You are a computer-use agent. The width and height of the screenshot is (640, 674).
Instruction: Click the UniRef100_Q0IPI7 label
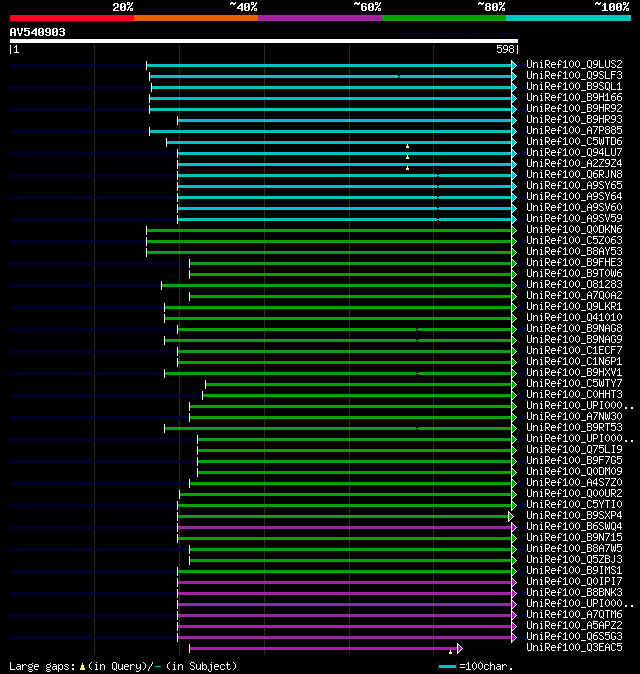coord(574,582)
